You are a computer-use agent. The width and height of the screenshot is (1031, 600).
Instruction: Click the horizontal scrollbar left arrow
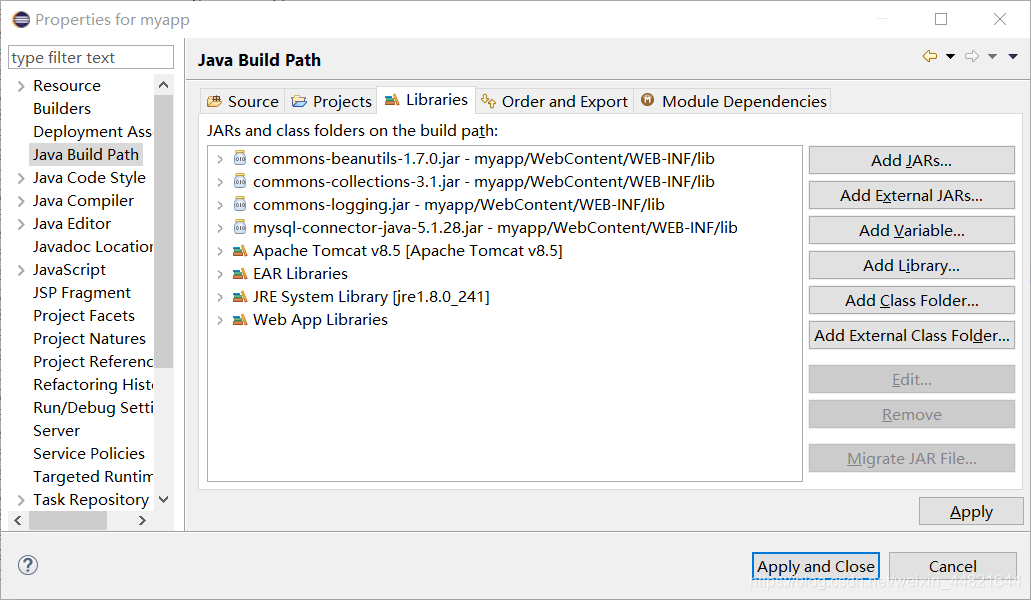(x=18, y=520)
